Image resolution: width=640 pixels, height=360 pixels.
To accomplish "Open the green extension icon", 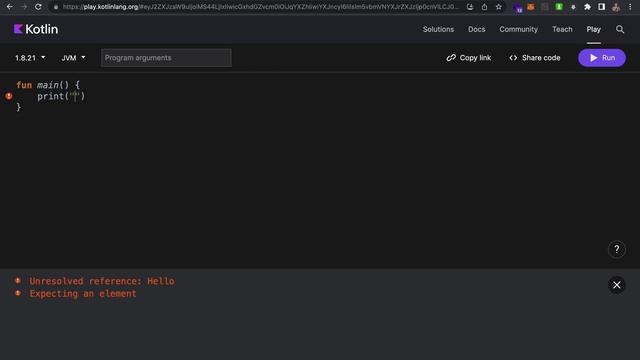I will pos(559,7).
